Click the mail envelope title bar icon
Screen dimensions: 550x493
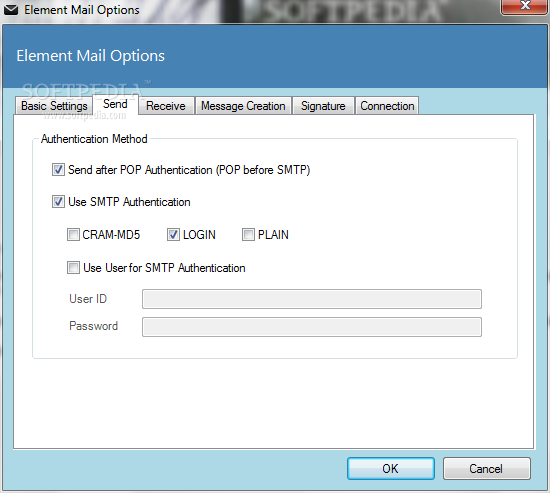tap(11, 10)
